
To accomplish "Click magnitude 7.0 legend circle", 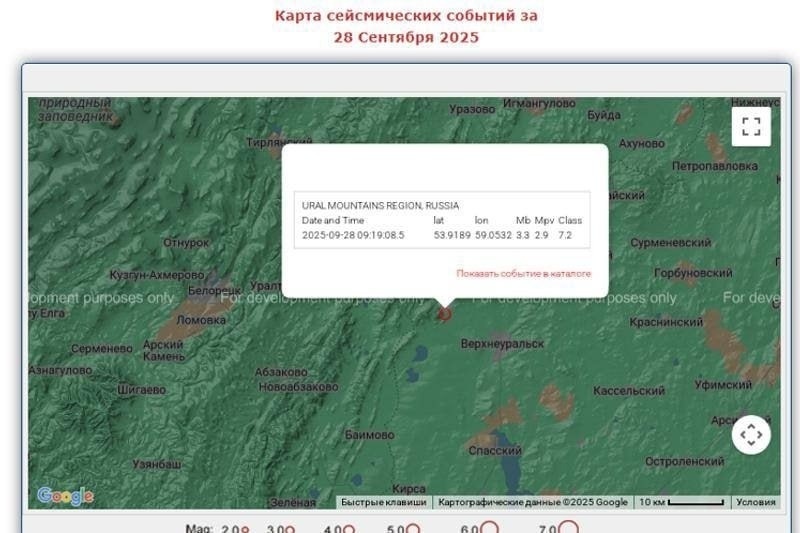I will click(568, 528).
